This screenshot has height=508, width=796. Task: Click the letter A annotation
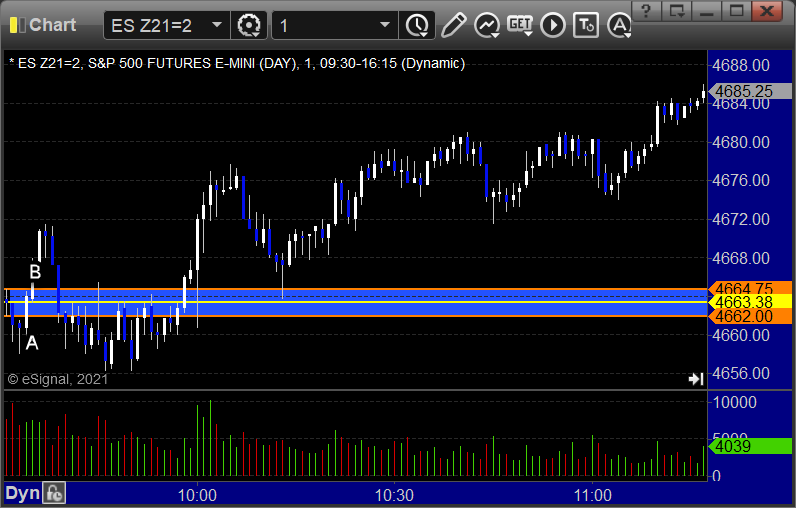click(x=32, y=343)
